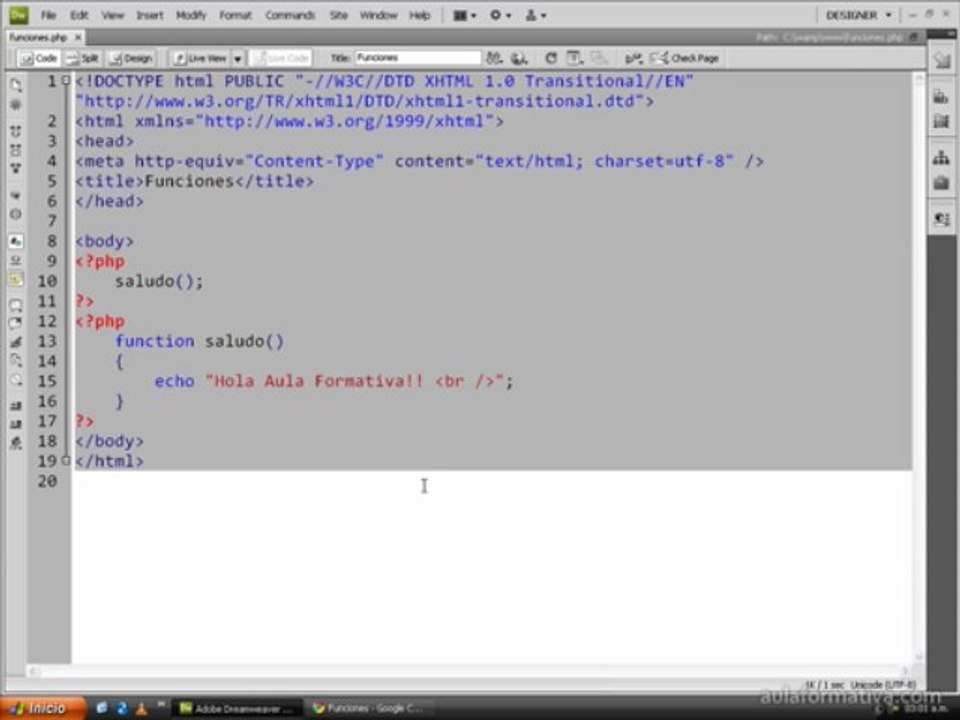
Task: Open the Files panel icon on right dock
Action: click(942, 158)
